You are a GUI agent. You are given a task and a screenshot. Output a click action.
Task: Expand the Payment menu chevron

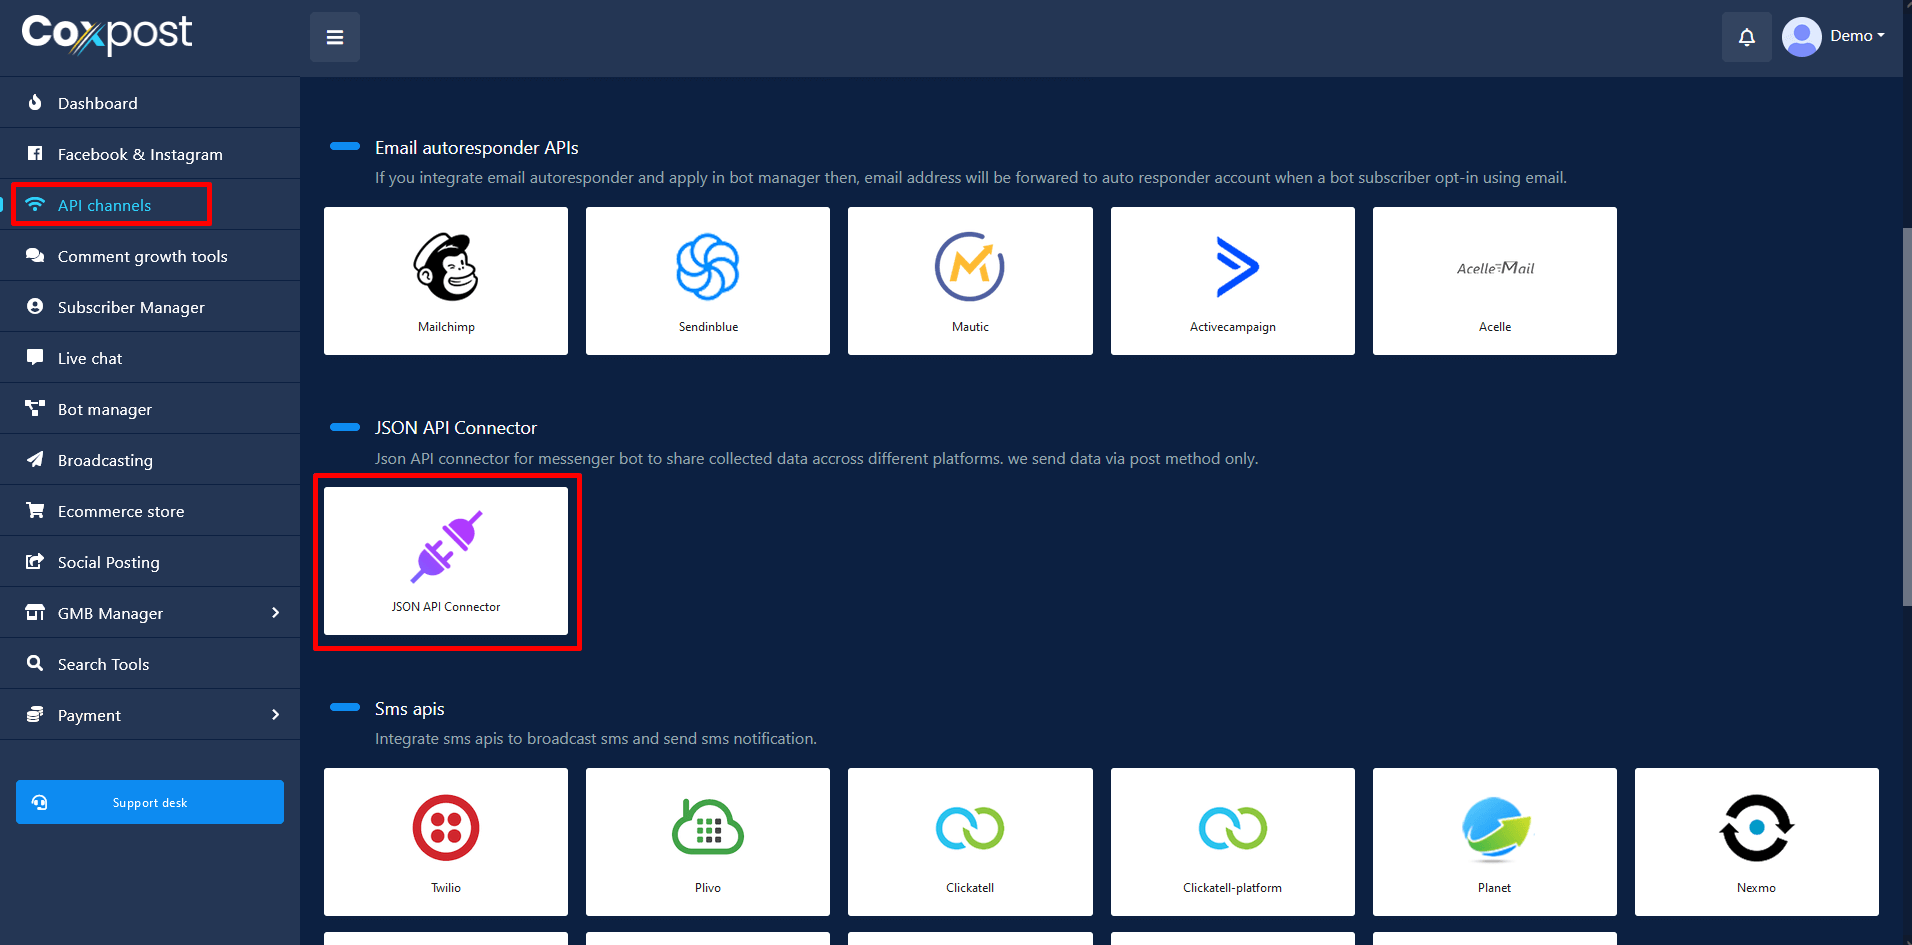pos(275,715)
